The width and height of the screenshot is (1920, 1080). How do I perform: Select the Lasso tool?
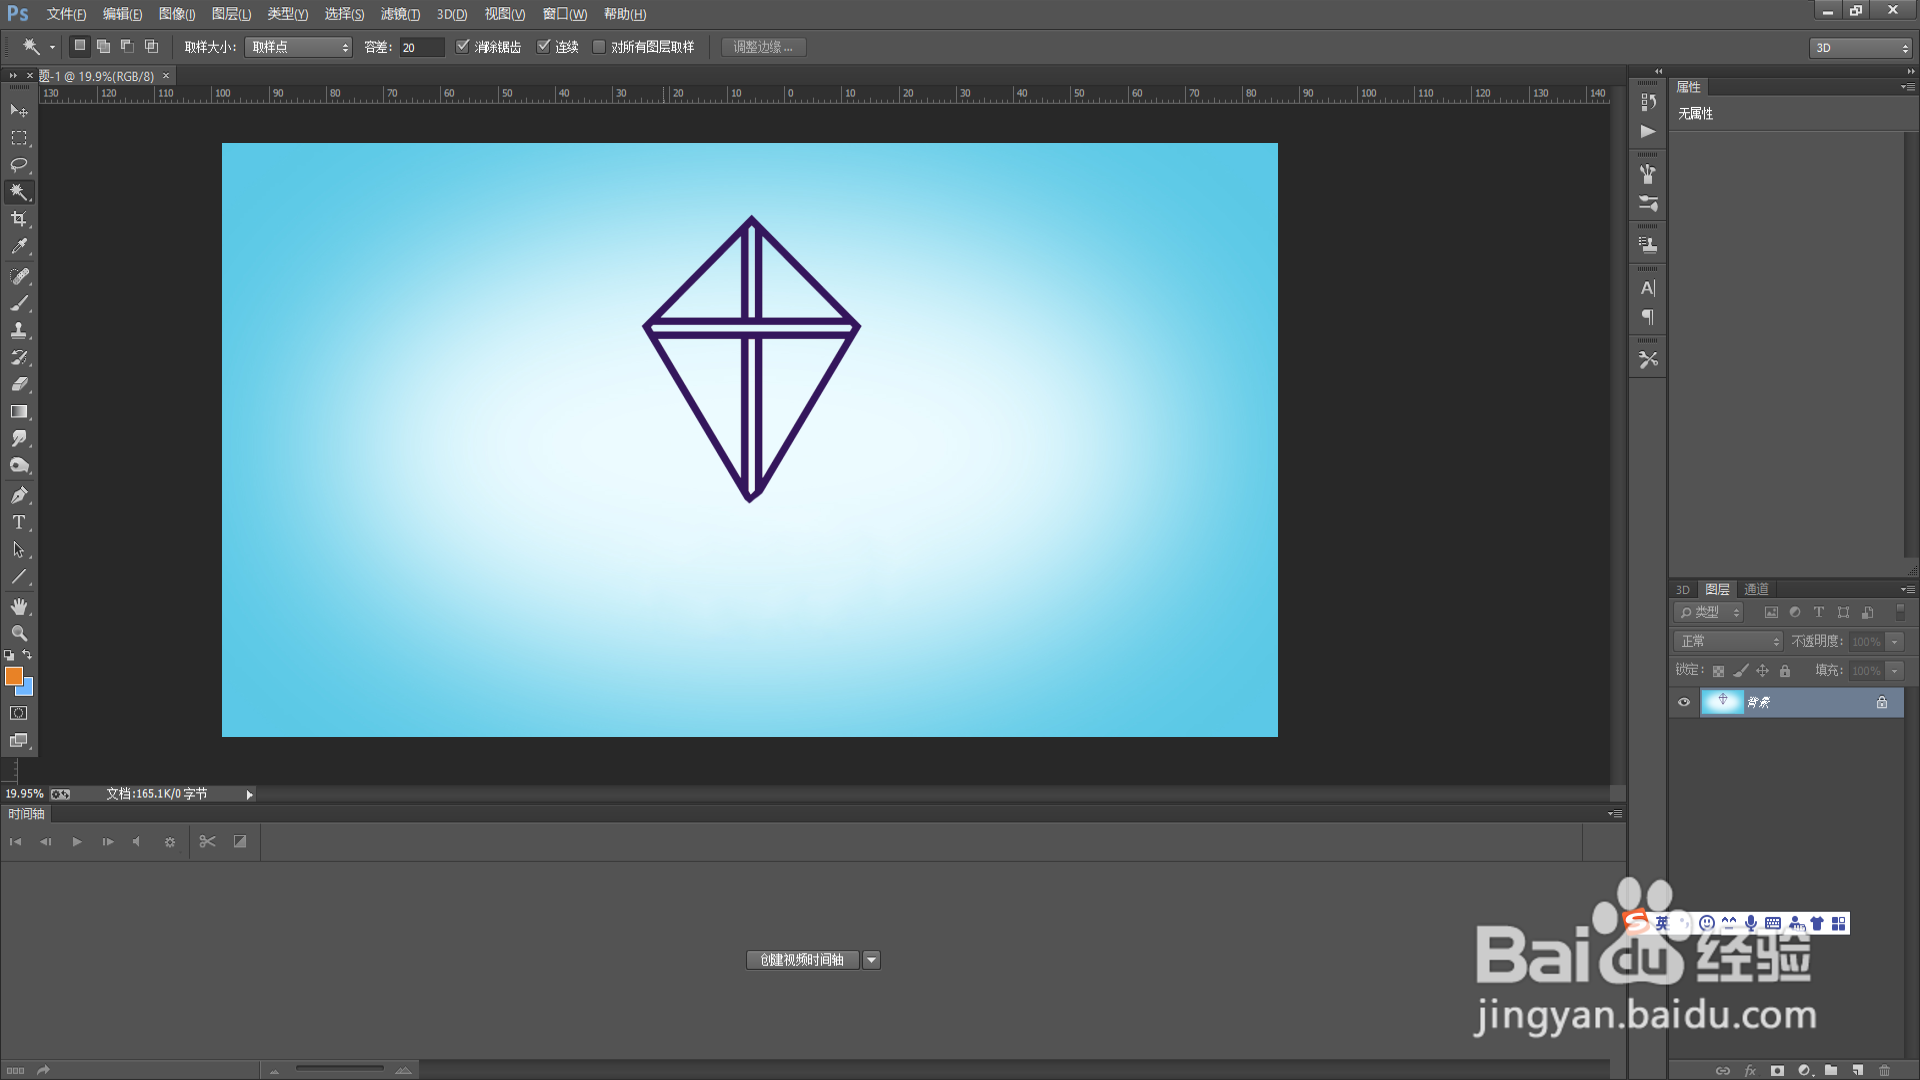click(19, 165)
